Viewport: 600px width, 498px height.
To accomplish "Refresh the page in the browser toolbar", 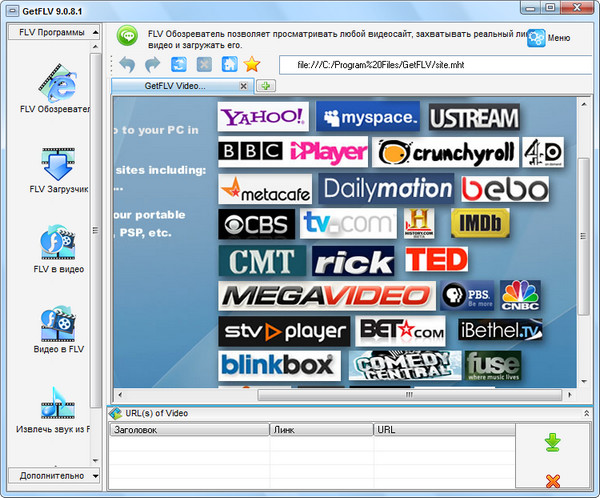I will pos(179,65).
